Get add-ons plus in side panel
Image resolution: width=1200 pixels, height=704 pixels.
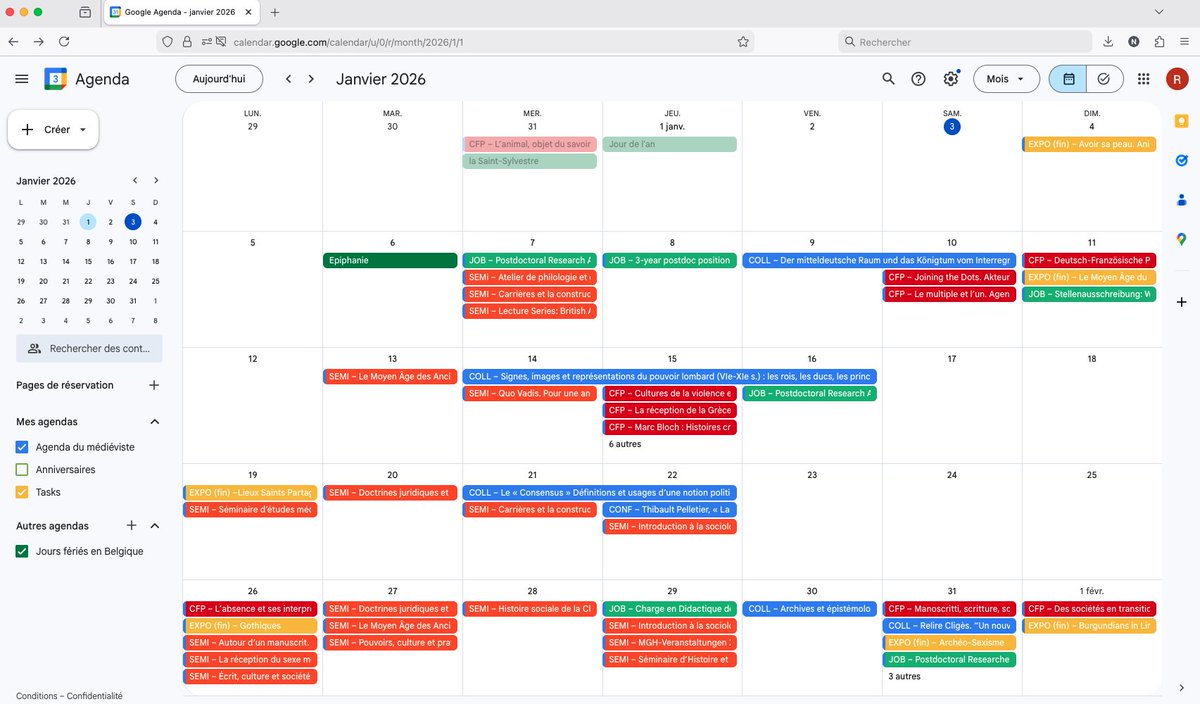(1181, 301)
